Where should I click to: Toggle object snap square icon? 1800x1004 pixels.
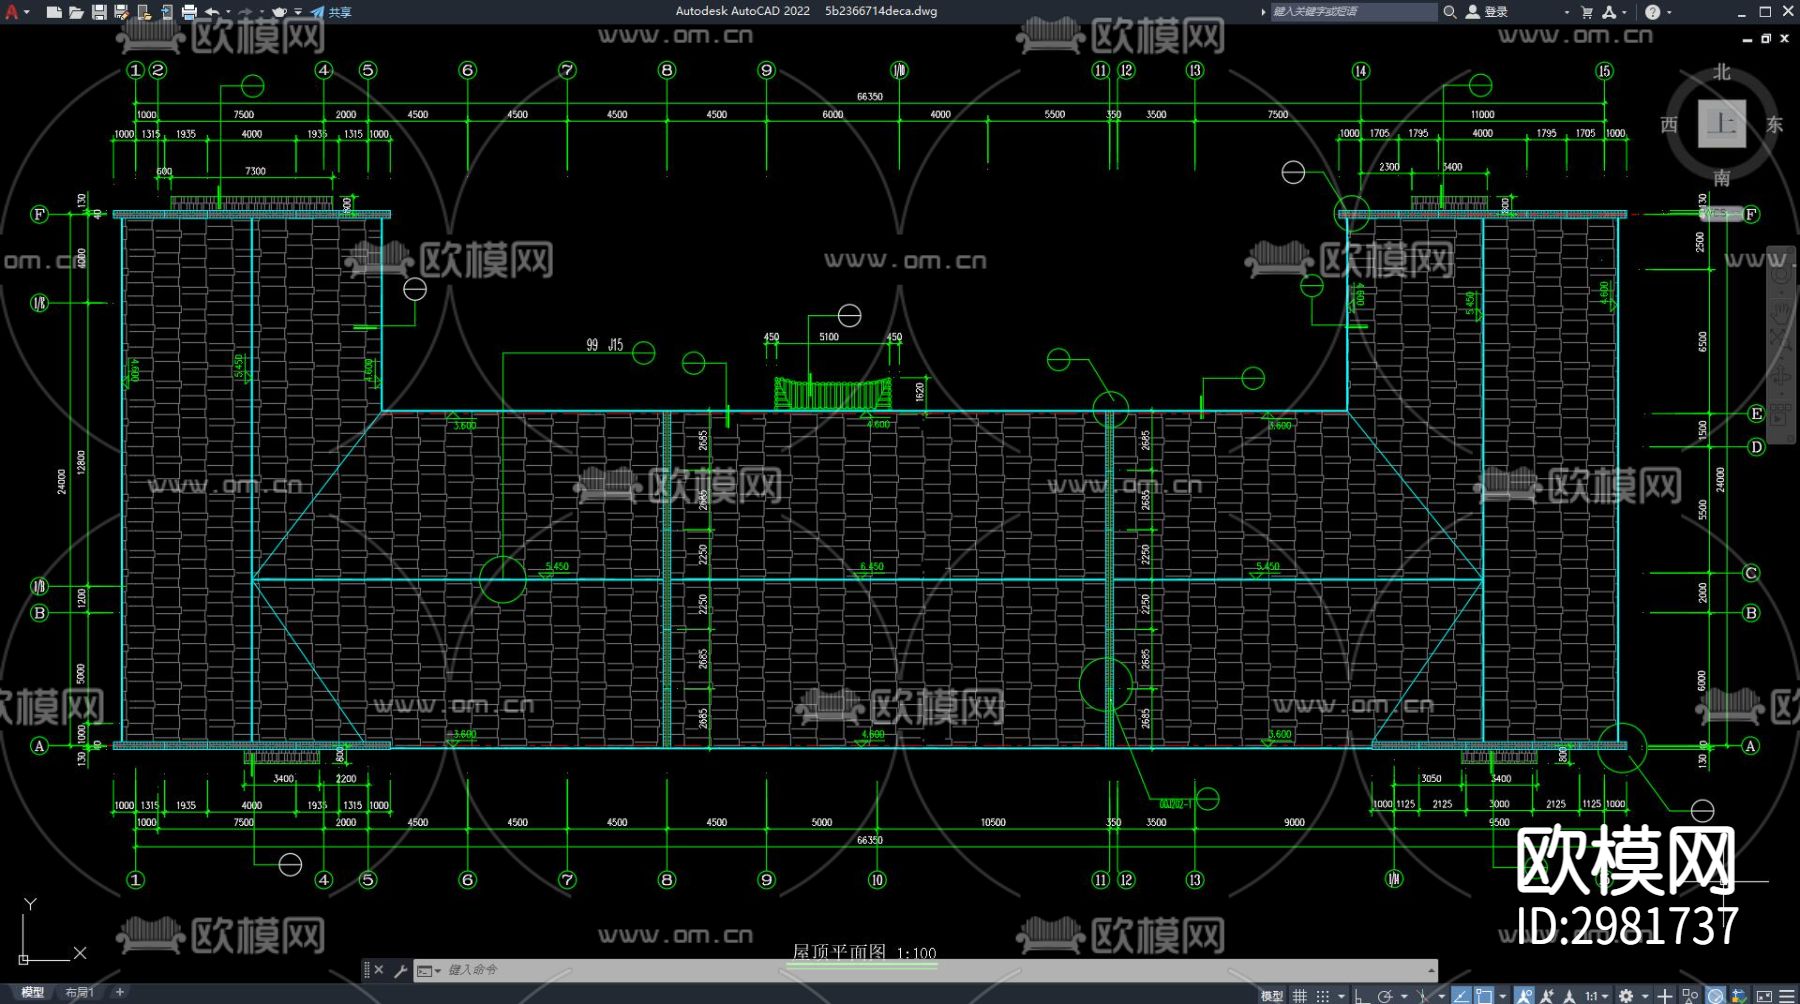[x=1485, y=996]
